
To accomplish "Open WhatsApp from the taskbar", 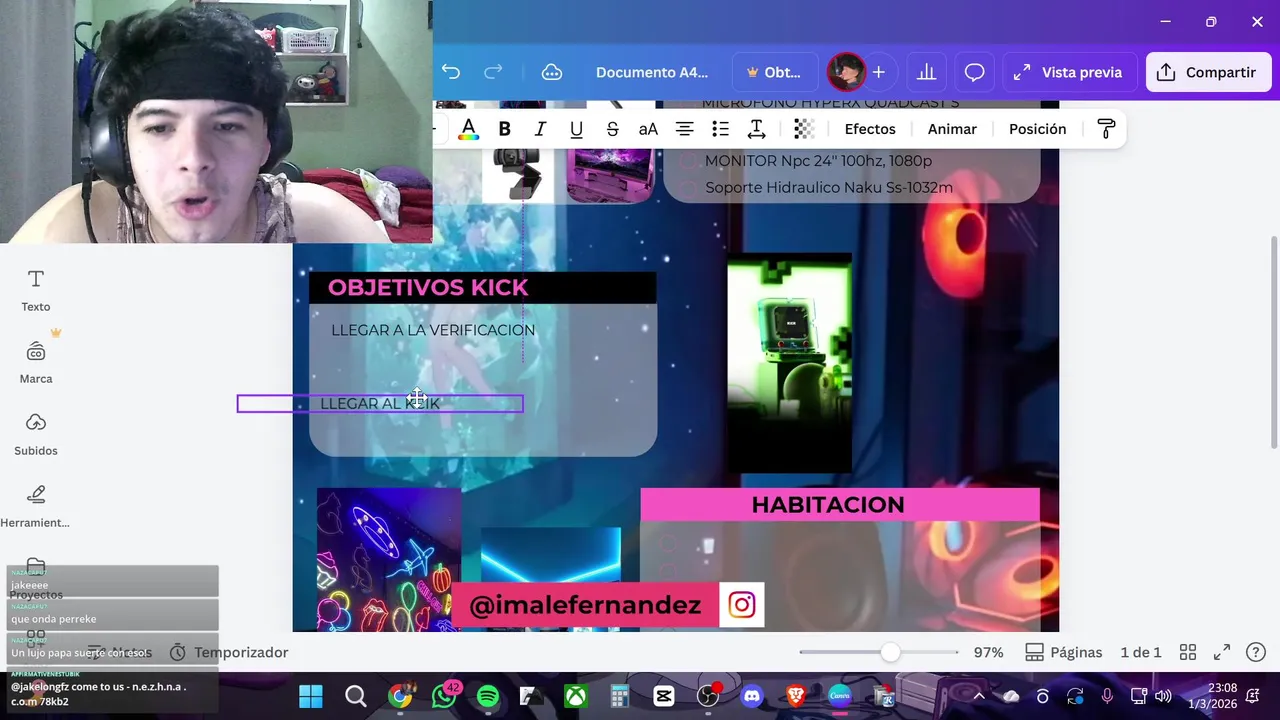I will (x=444, y=696).
